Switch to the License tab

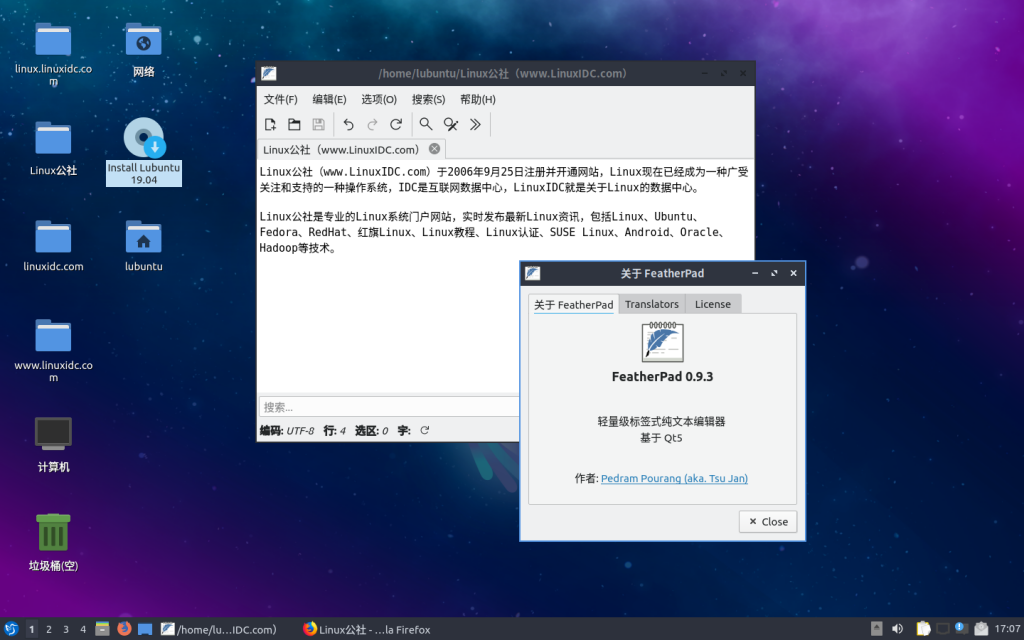tap(712, 304)
